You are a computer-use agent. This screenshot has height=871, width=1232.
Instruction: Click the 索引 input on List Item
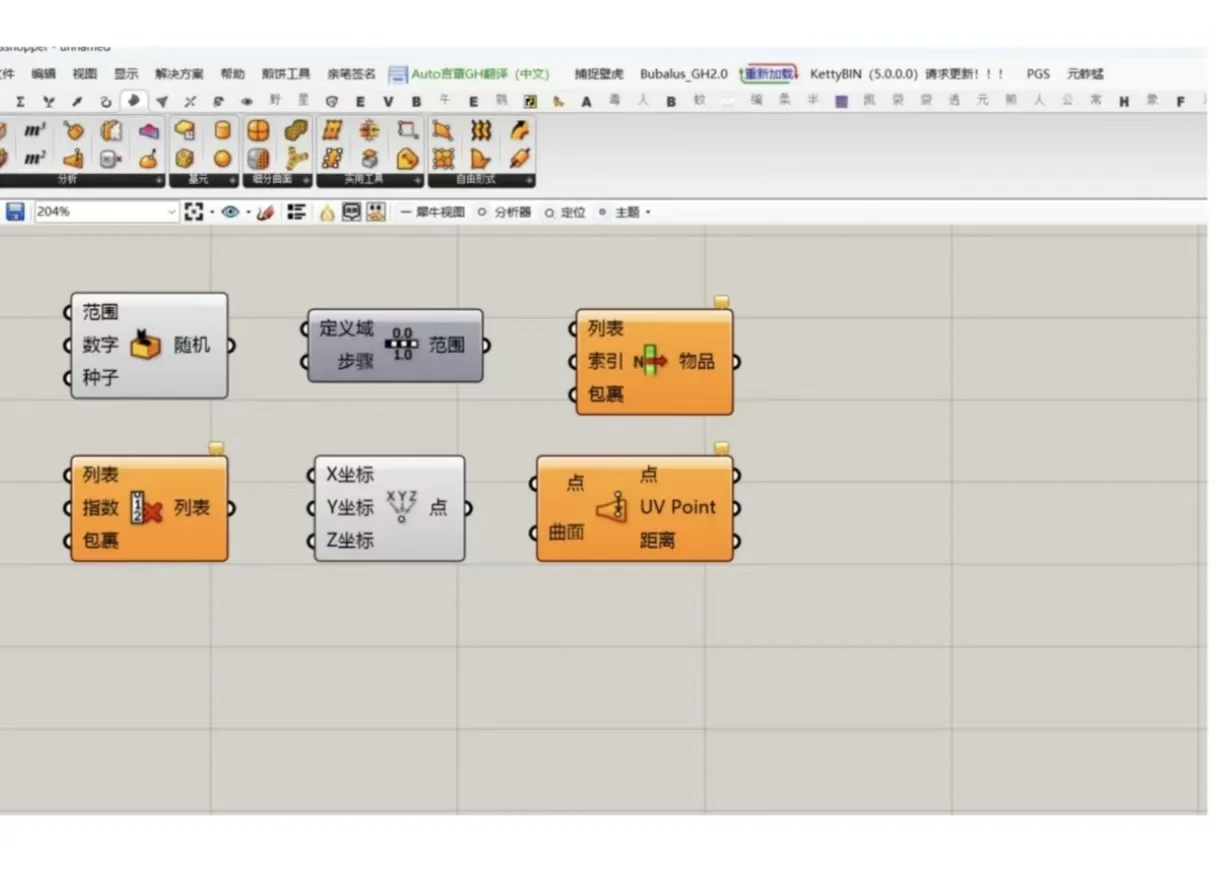coord(605,361)
